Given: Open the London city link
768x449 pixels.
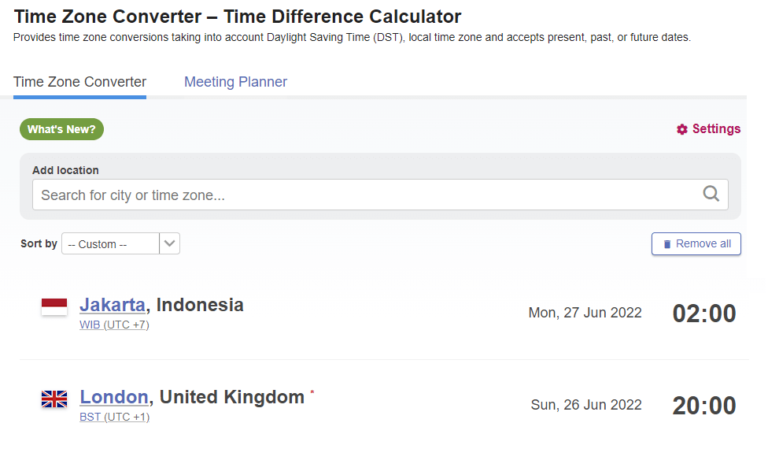Looking at the screenshot, I should (114, 397).
